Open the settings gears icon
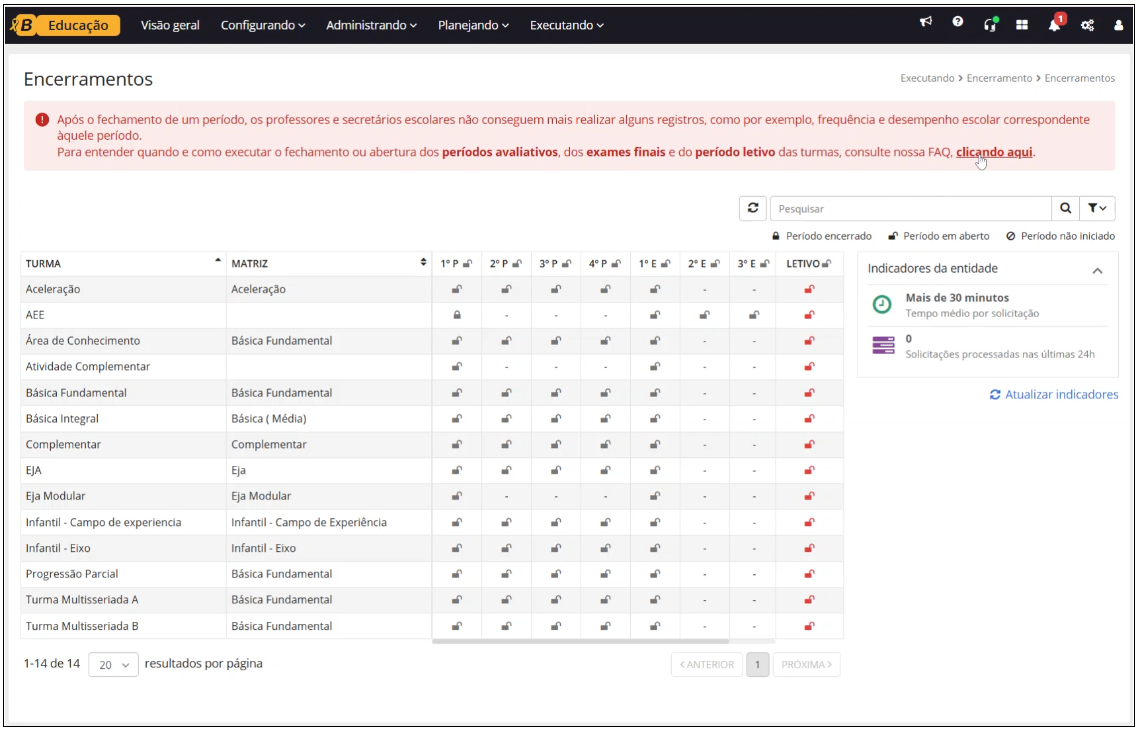 (1087, 25)
